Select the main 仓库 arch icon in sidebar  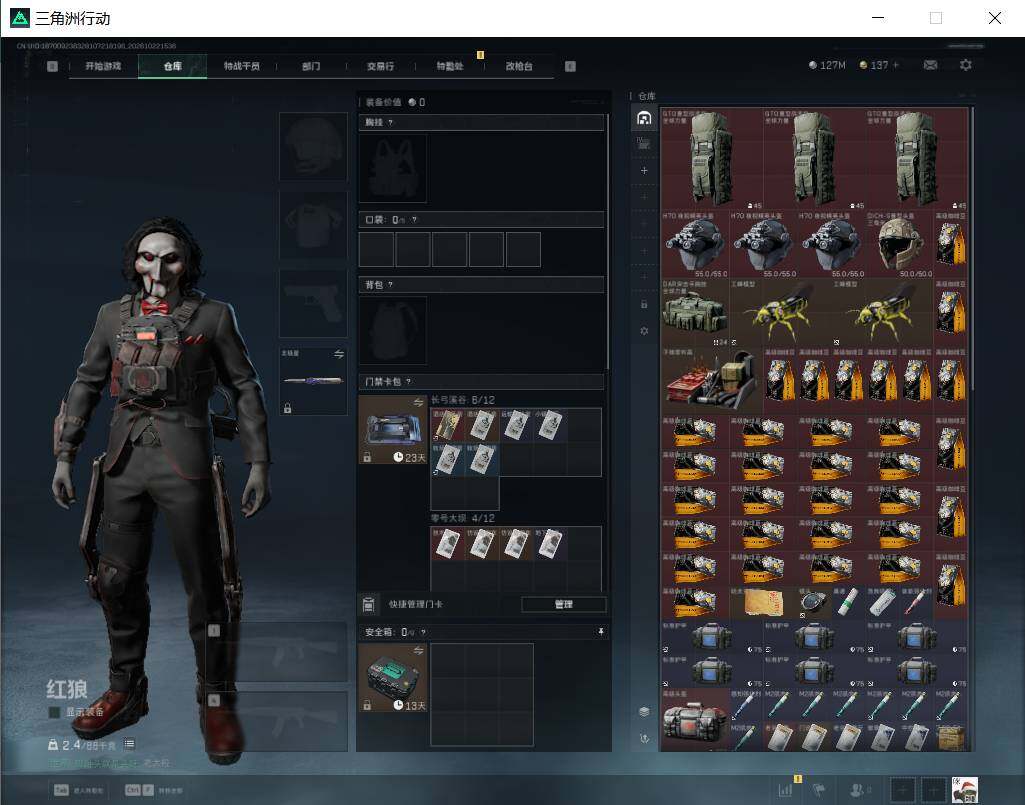(644, 118)
